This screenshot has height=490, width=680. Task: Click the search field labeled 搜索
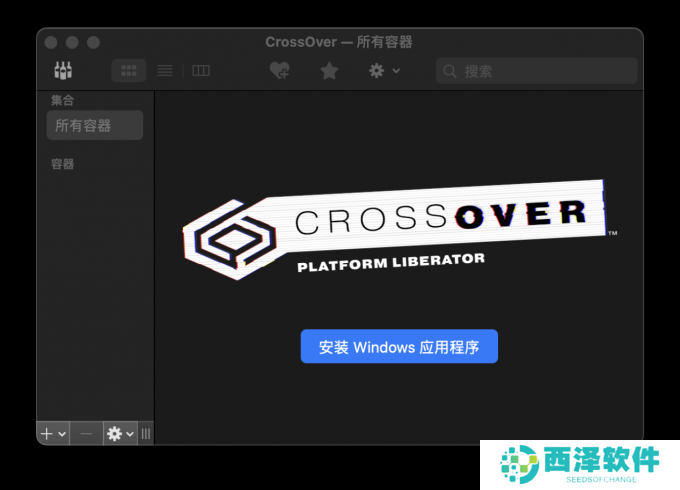pos(545,71)
